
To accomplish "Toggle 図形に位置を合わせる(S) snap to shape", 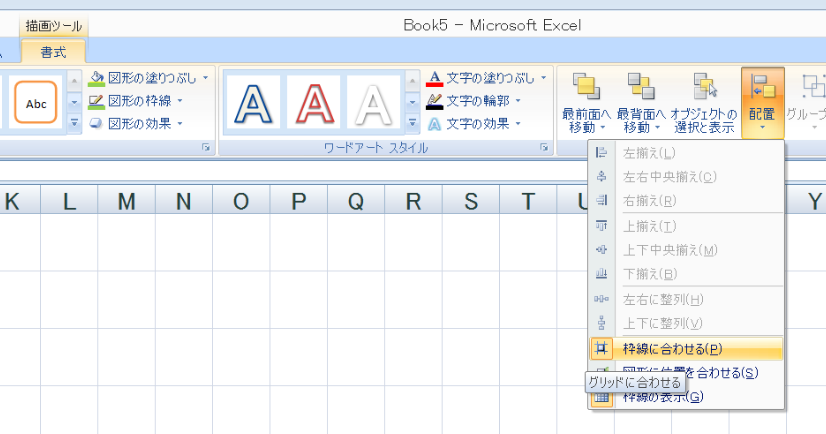I will (686, 372).
